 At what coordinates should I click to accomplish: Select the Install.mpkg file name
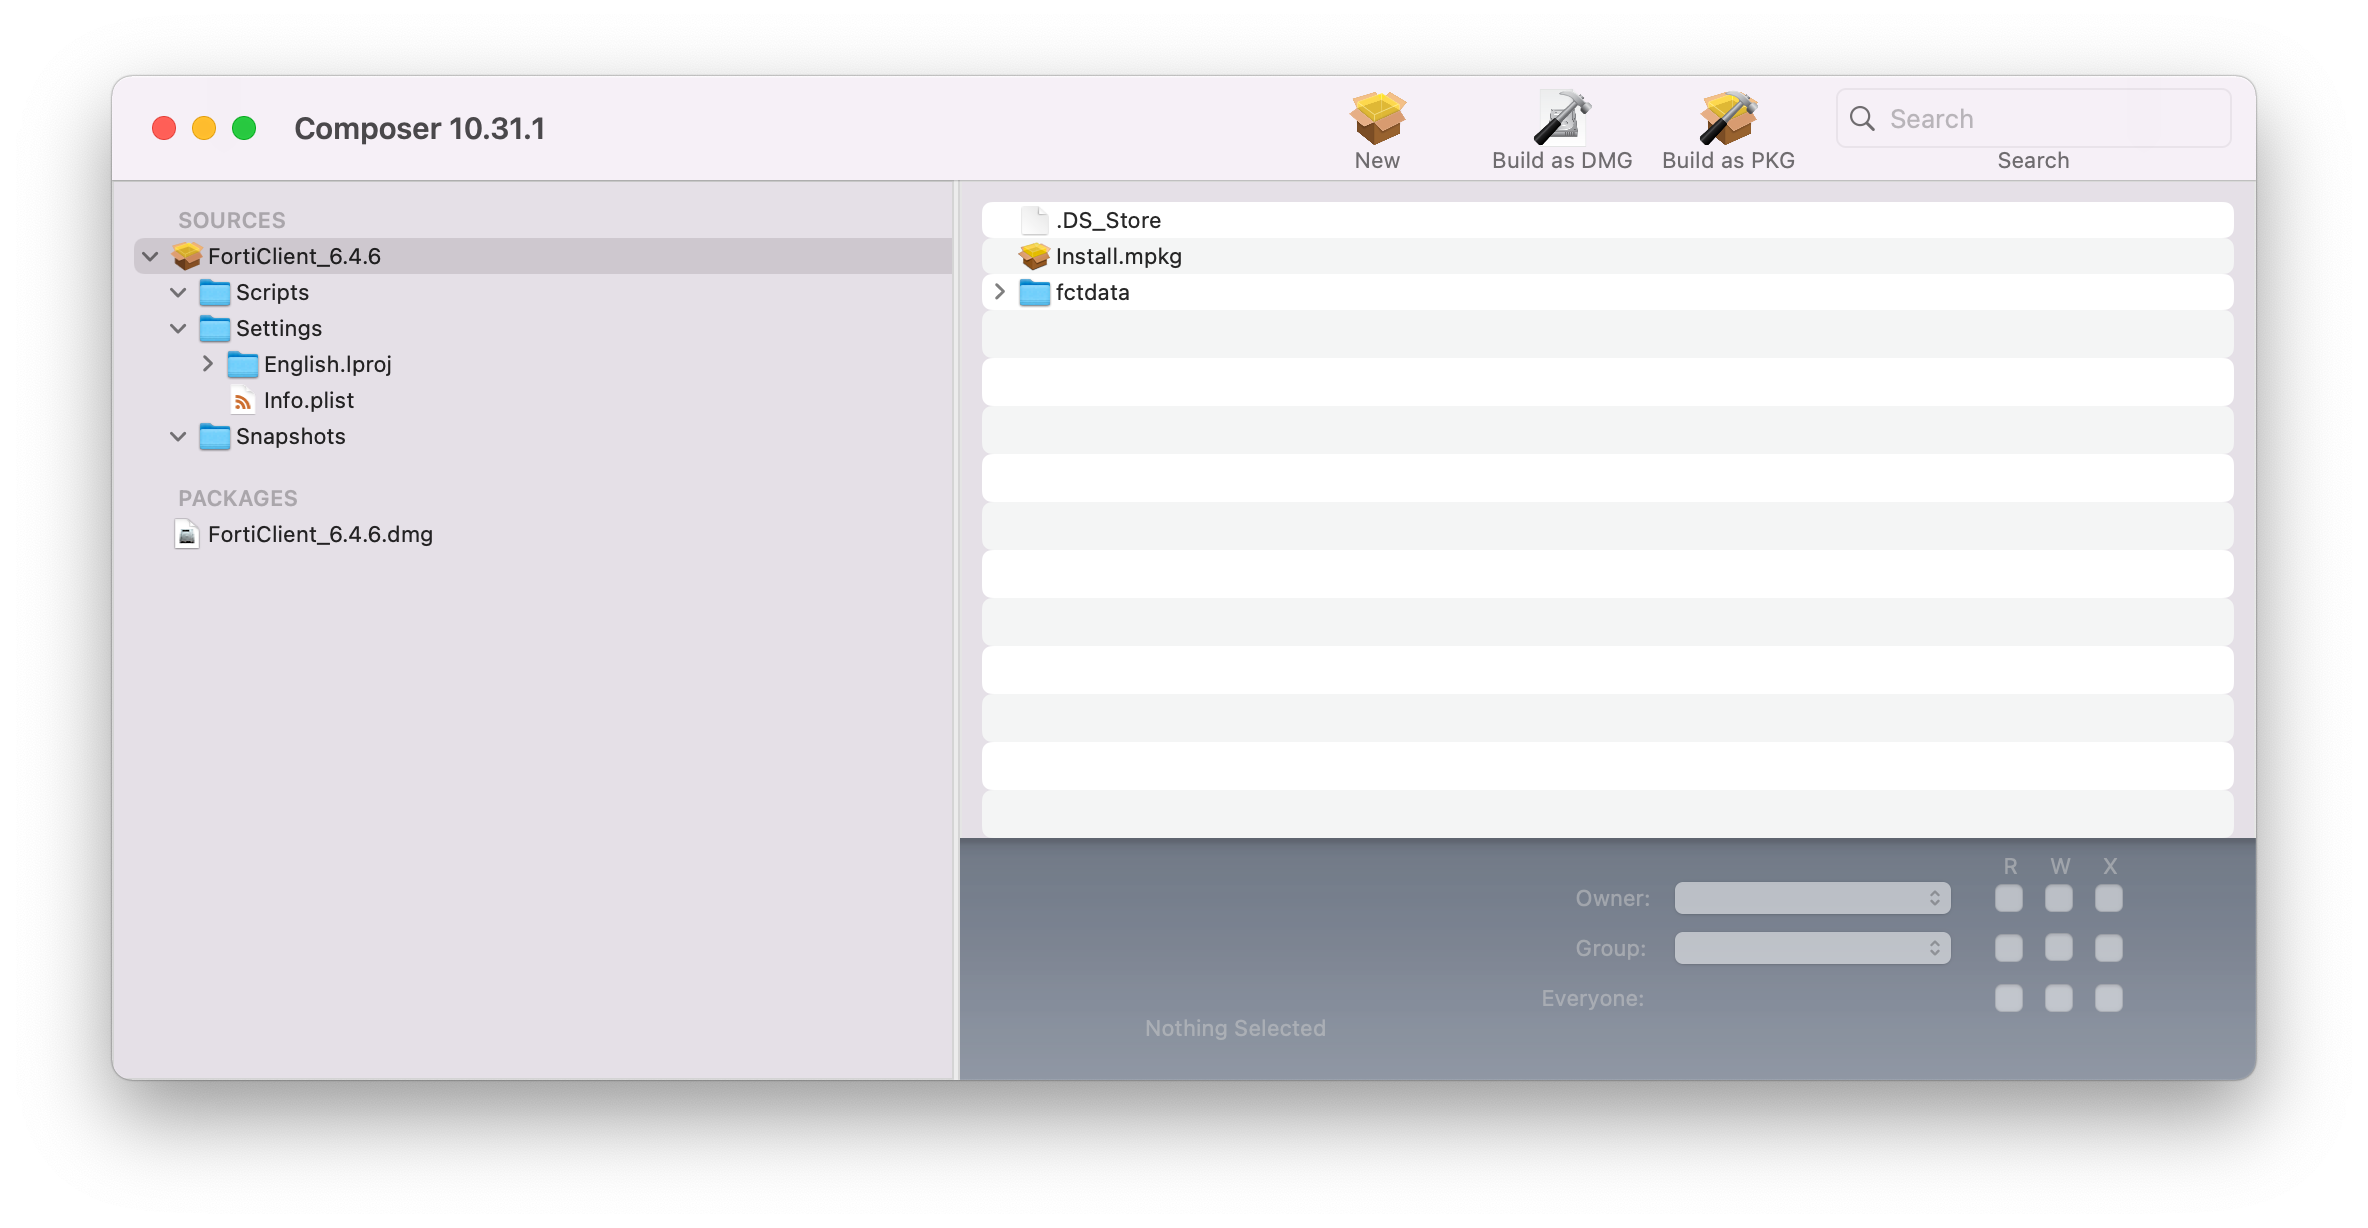pos(1119,256)
